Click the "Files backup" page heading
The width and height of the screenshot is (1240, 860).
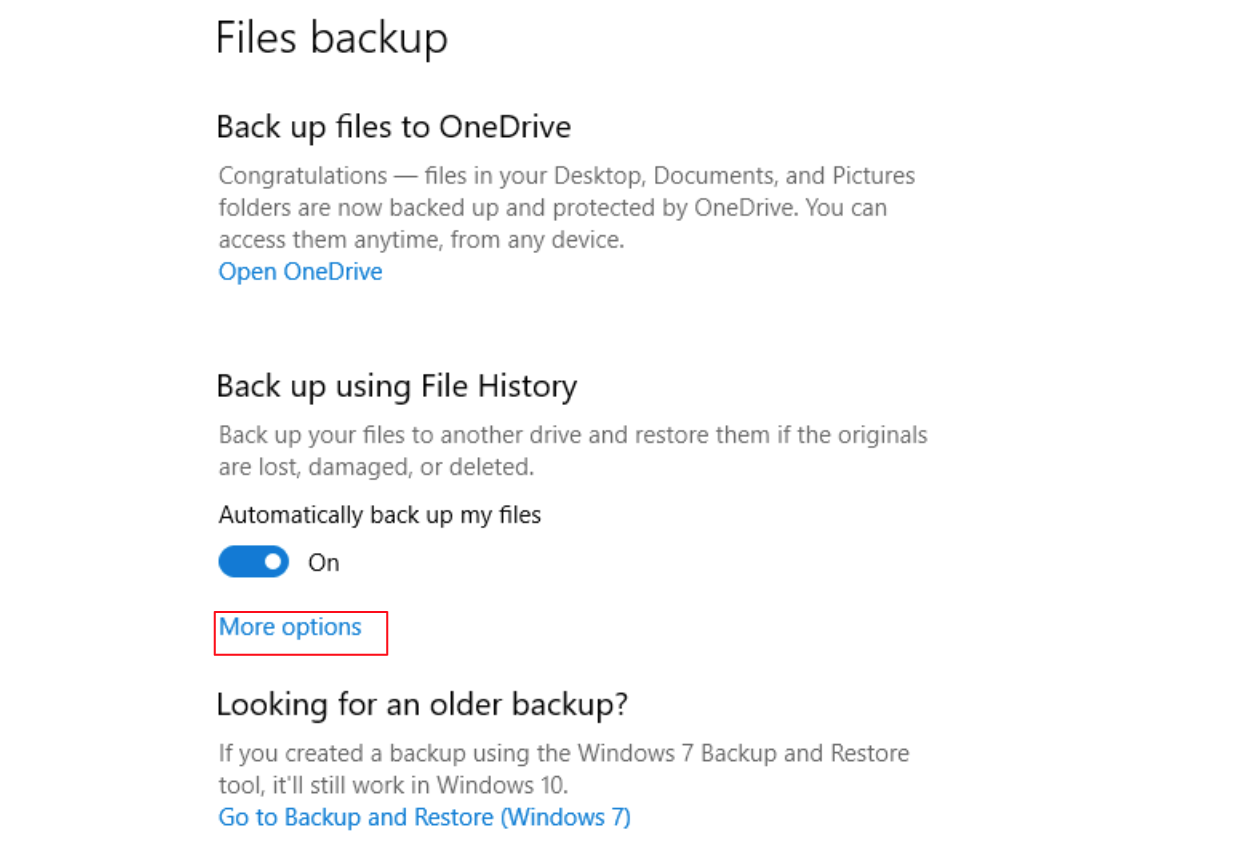[x=332, y=38]
